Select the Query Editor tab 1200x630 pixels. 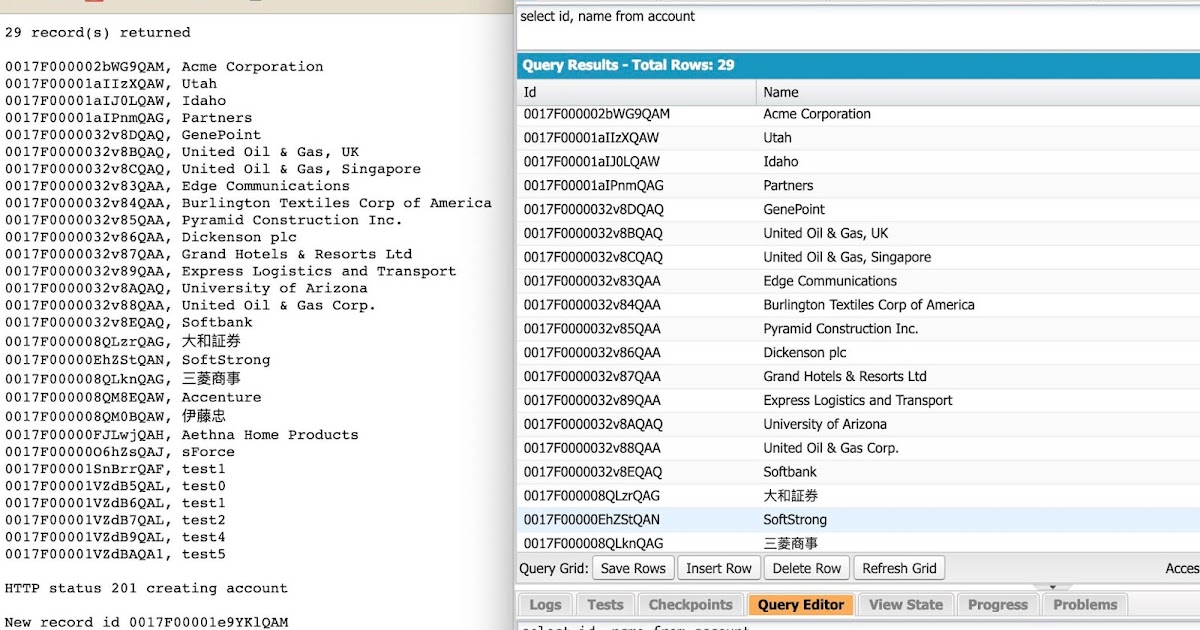click(801, 604)
